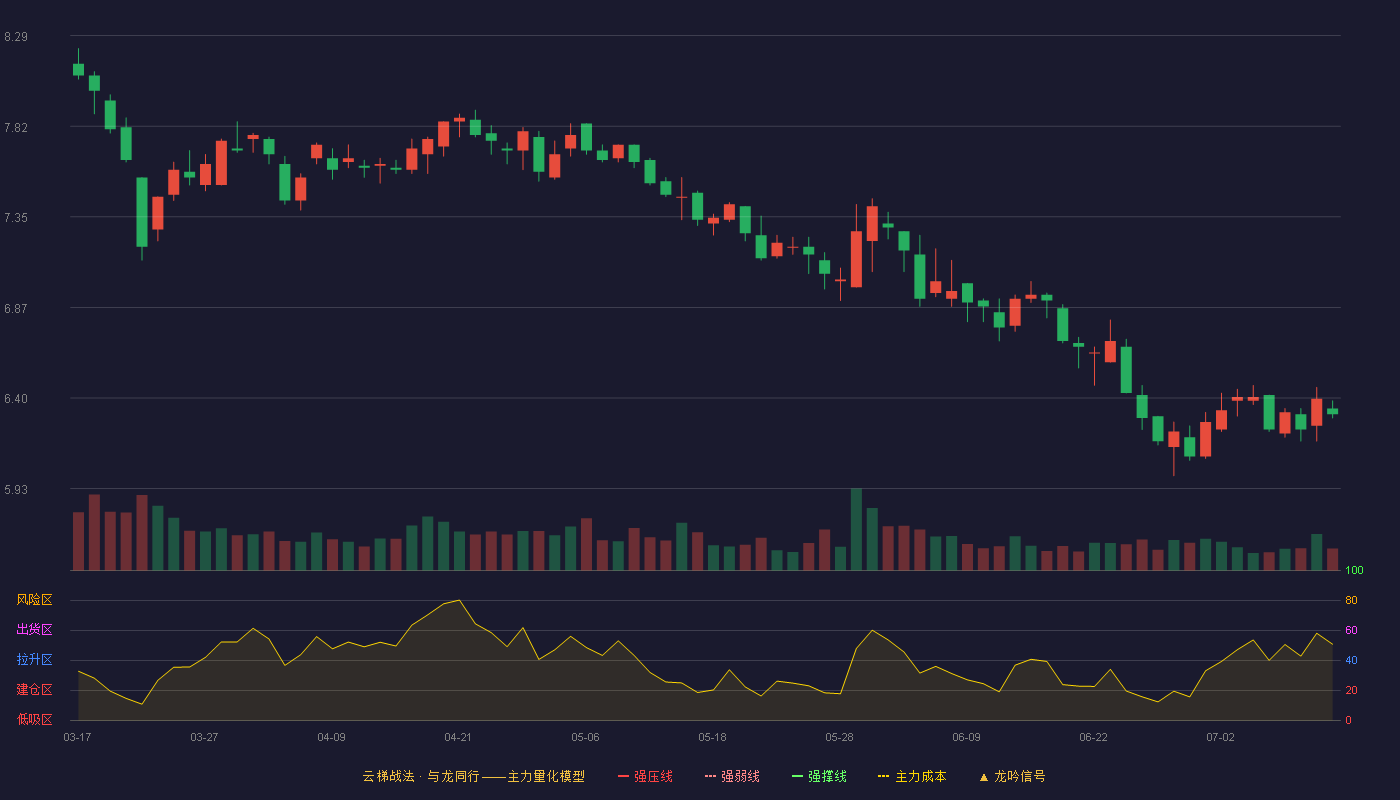Toggle the 强撑线 green legend item

(x=819, y=776)
